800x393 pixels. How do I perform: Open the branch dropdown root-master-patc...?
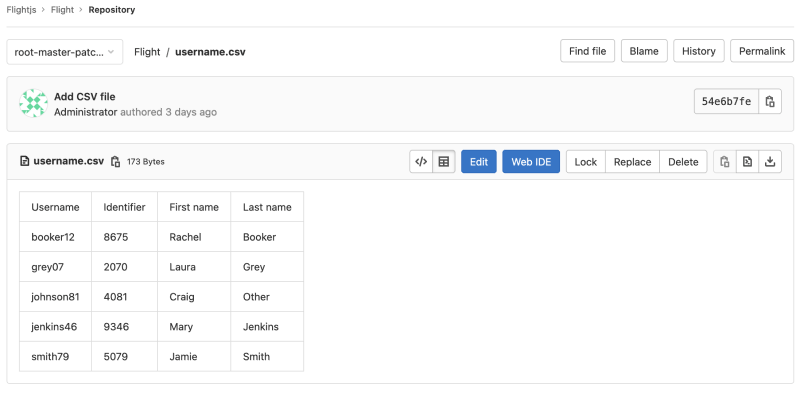pyautogui.click(x=65, y=52)
